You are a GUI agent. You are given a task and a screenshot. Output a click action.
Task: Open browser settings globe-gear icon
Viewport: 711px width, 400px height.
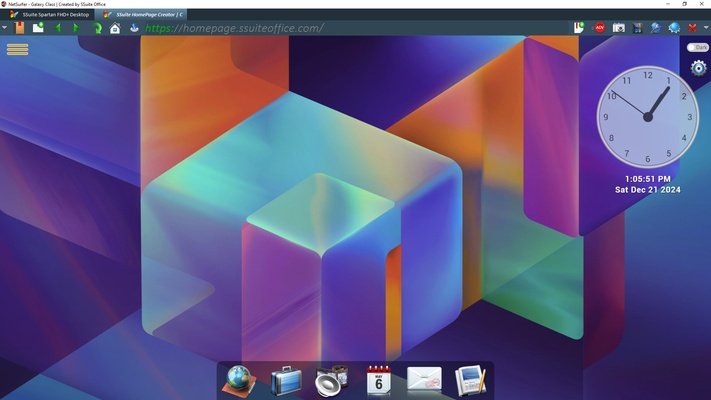(x=674, y=28)
